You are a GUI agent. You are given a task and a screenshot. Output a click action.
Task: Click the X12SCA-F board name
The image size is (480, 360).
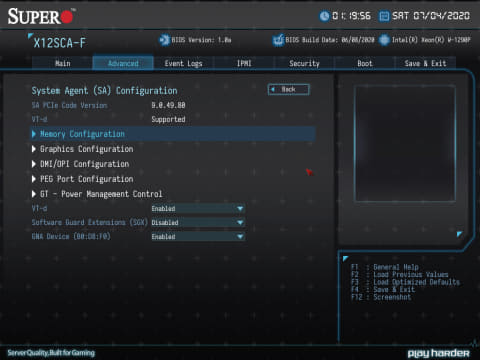59,43
